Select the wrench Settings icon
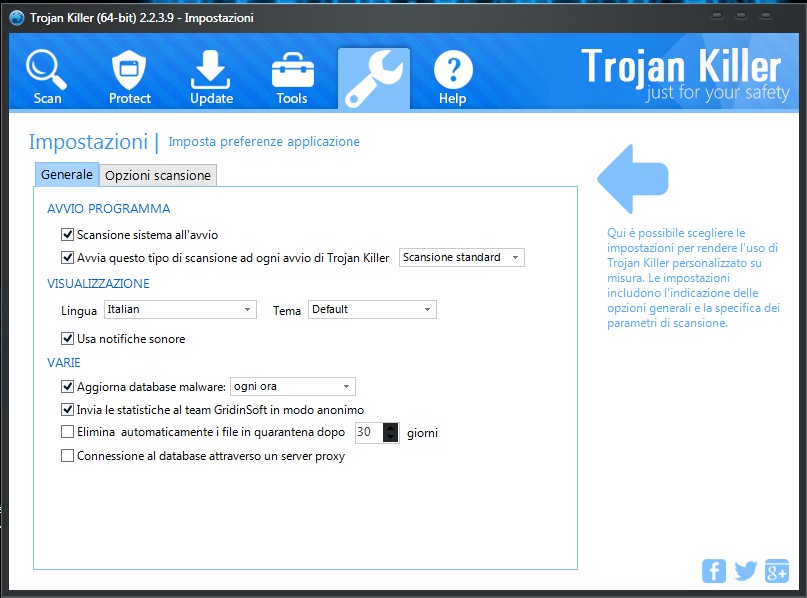The image size is (807, 598). pos(374,78)
